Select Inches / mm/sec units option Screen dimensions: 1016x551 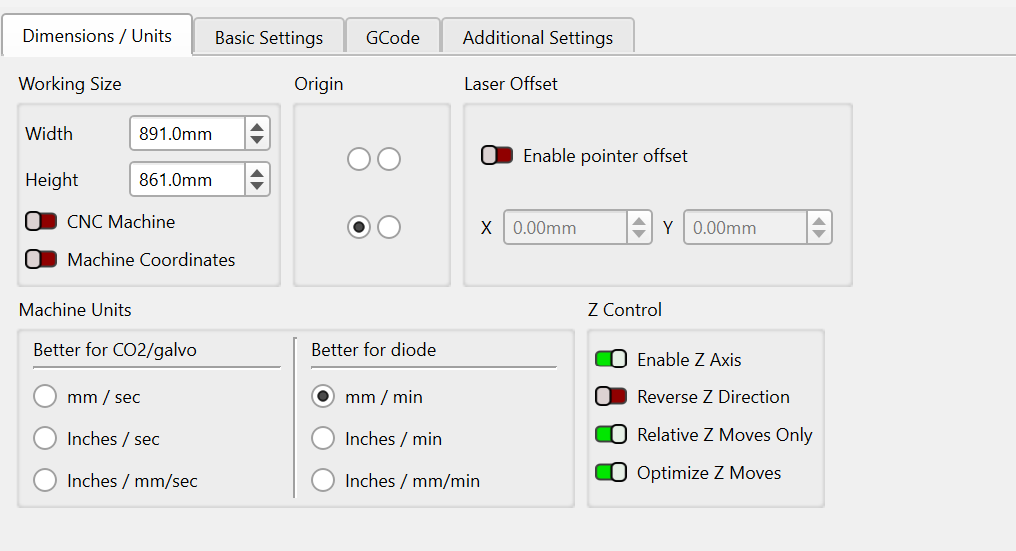[x=45, y=481]
